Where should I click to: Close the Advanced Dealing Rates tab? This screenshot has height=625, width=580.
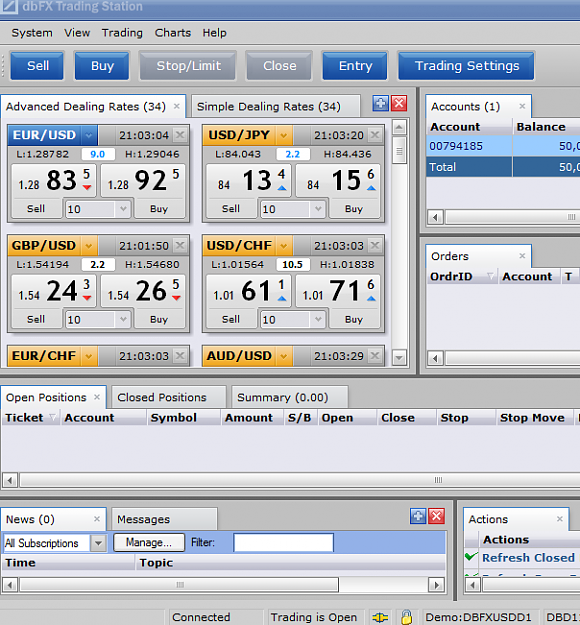click(x=177, y=106)
